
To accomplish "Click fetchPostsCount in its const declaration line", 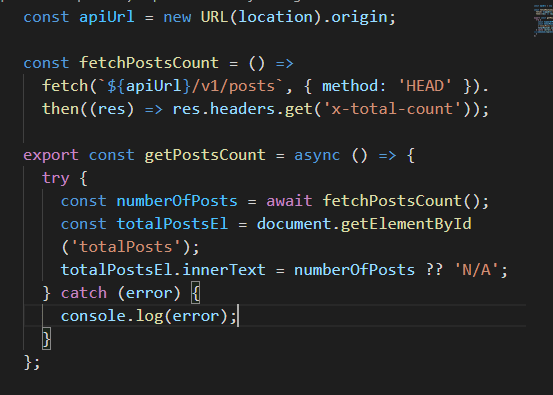I will click(149, 63).
